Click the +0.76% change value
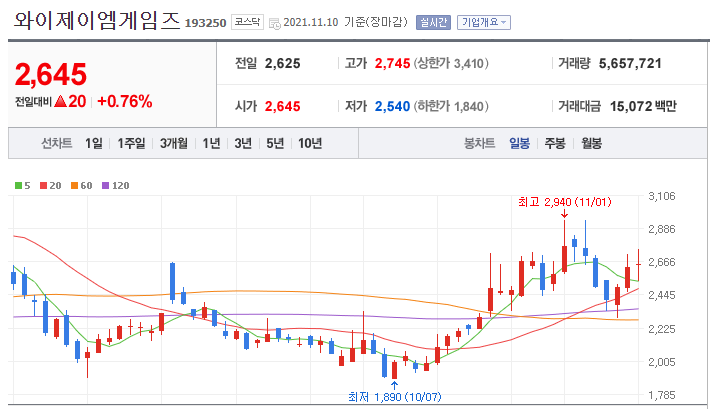 coord(125,101)
